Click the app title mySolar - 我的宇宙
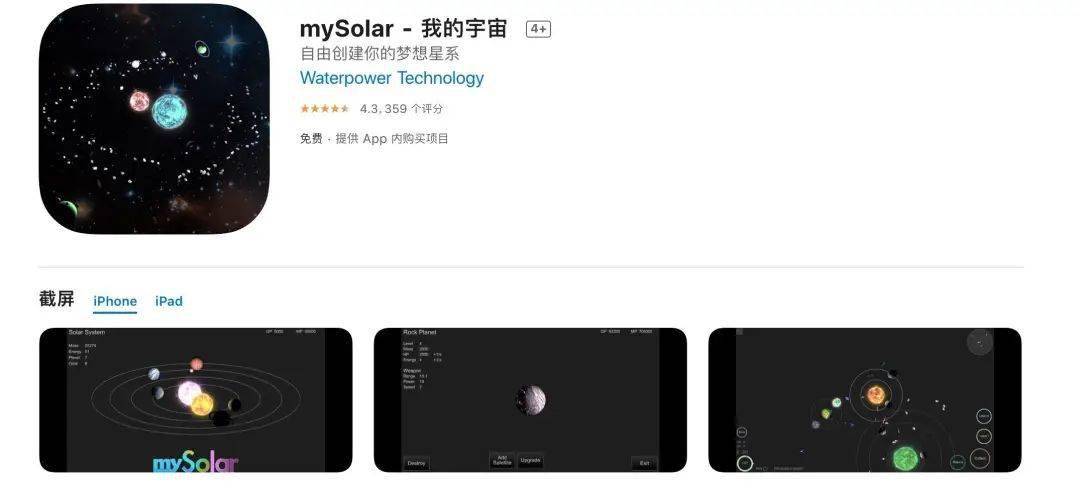 [x=404, y=29]
